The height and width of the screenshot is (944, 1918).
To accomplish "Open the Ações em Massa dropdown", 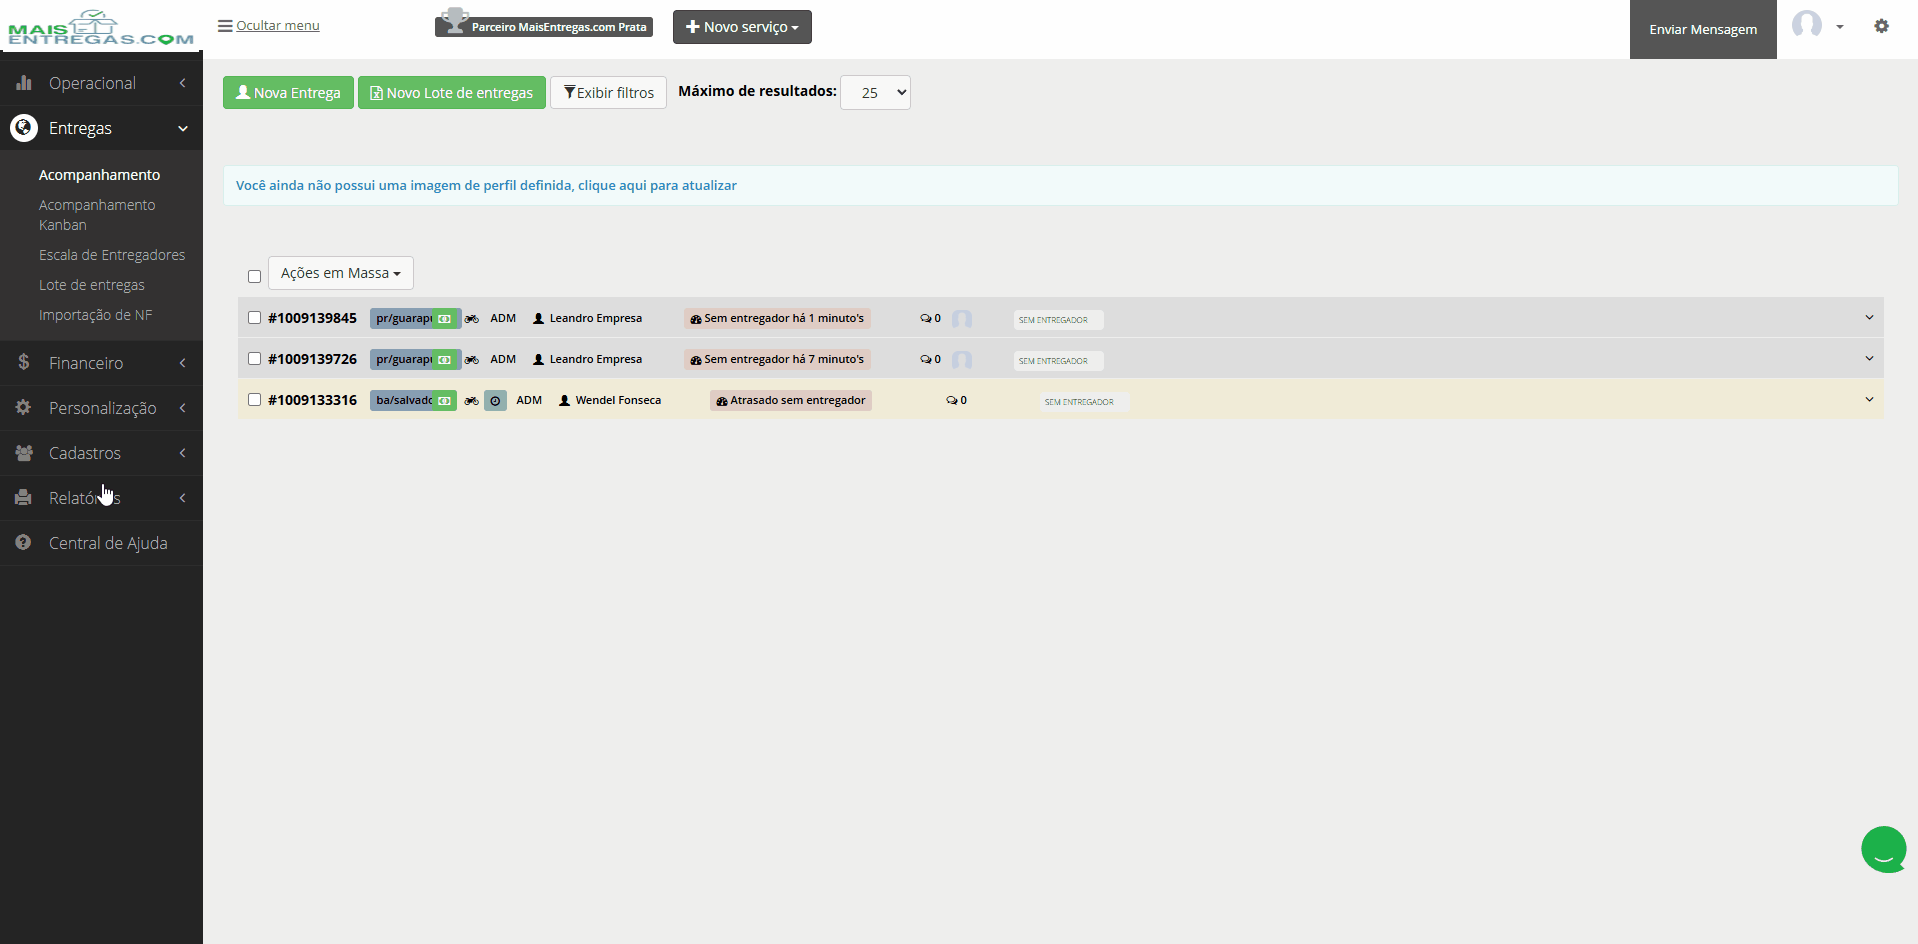I will pyautogui.click(x=341, y=273).
